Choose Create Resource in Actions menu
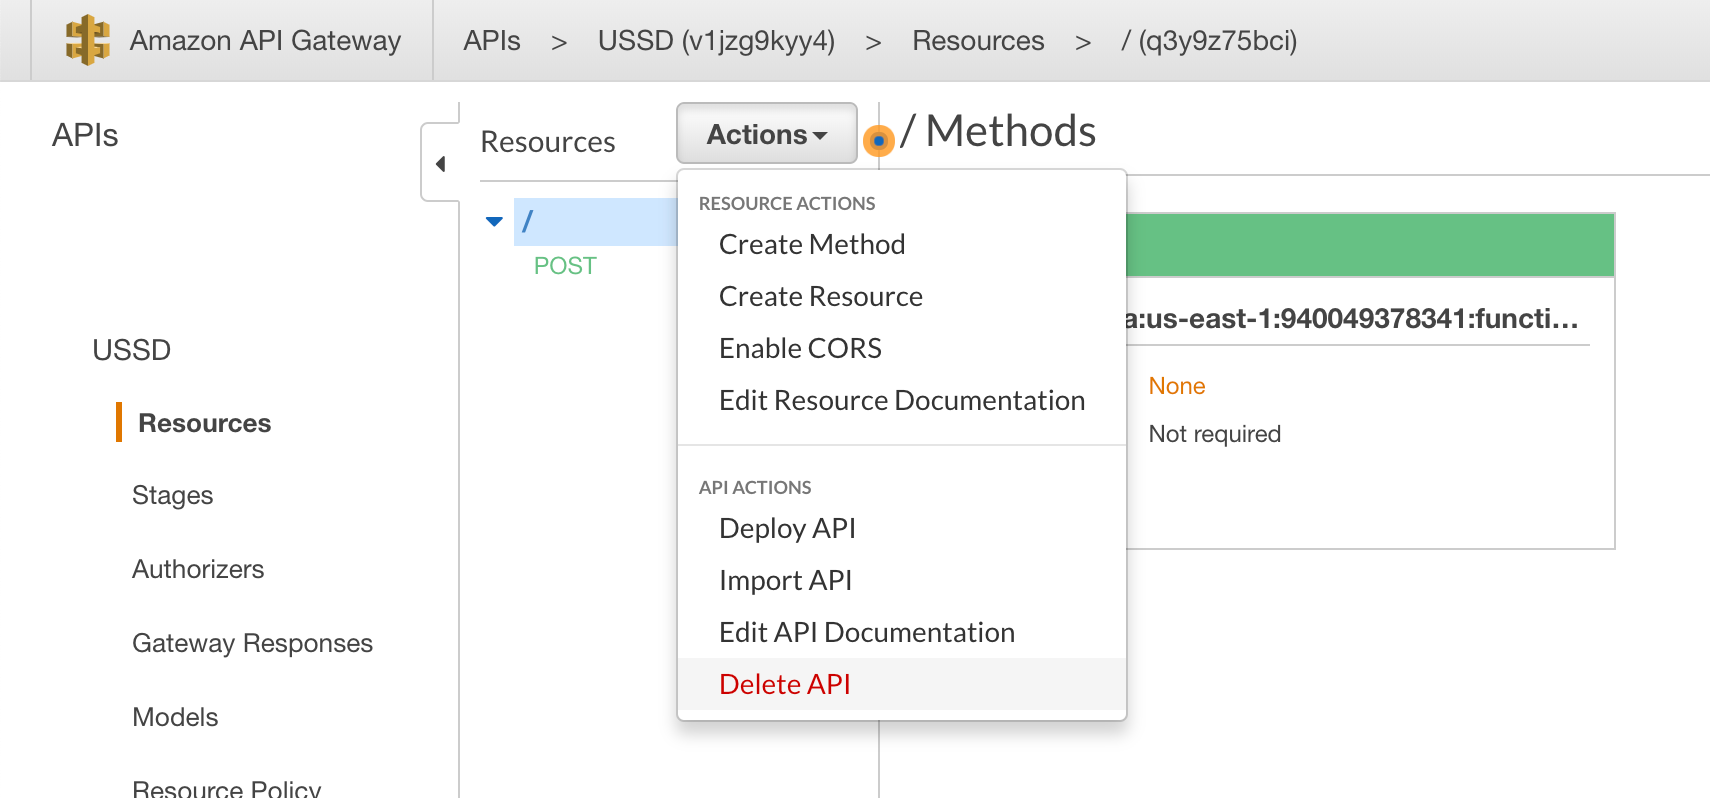Image resolution: width=1710 pixels, height=798 pixels. (x=821, y=296)
